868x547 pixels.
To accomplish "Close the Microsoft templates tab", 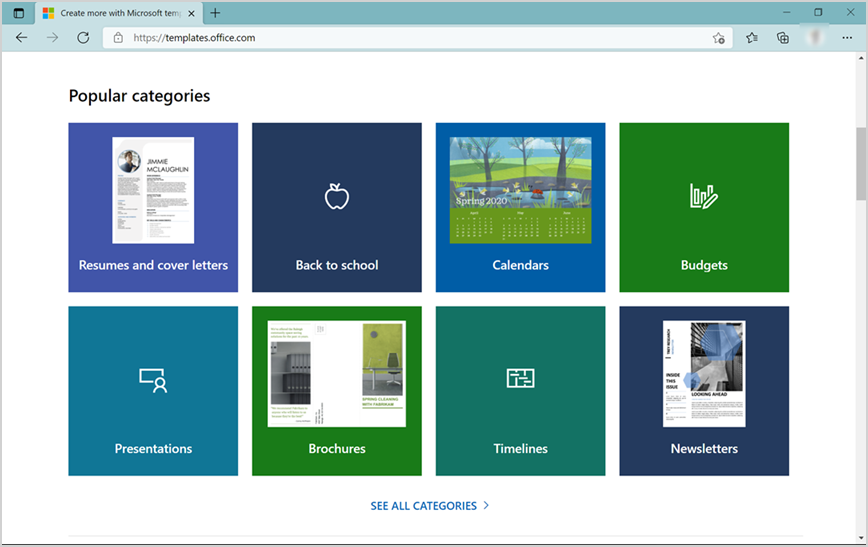I will [x=192, y=13].
